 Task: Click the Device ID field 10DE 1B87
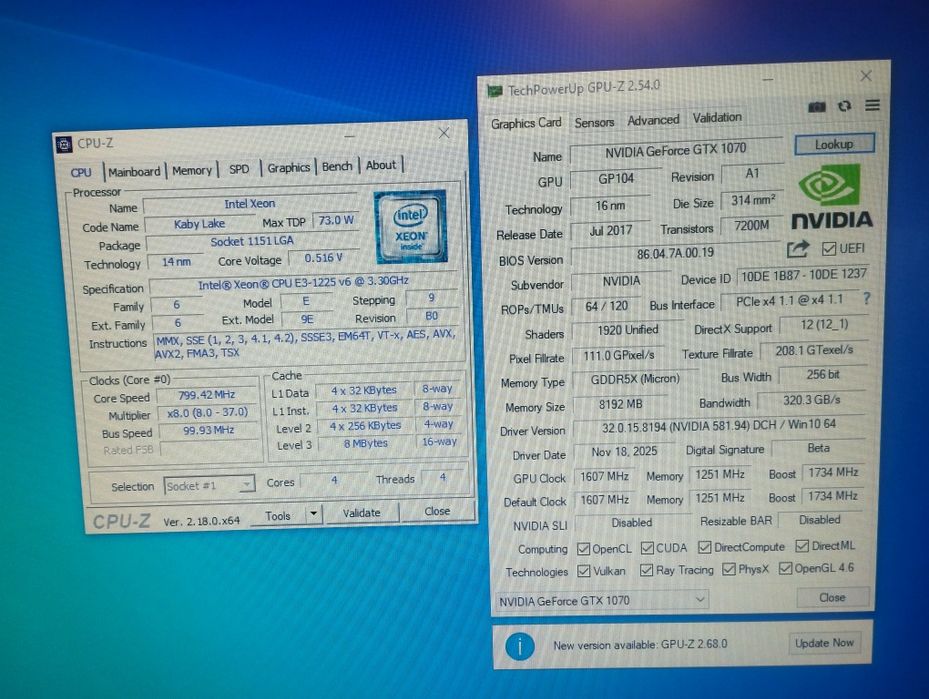click(803, 275)
